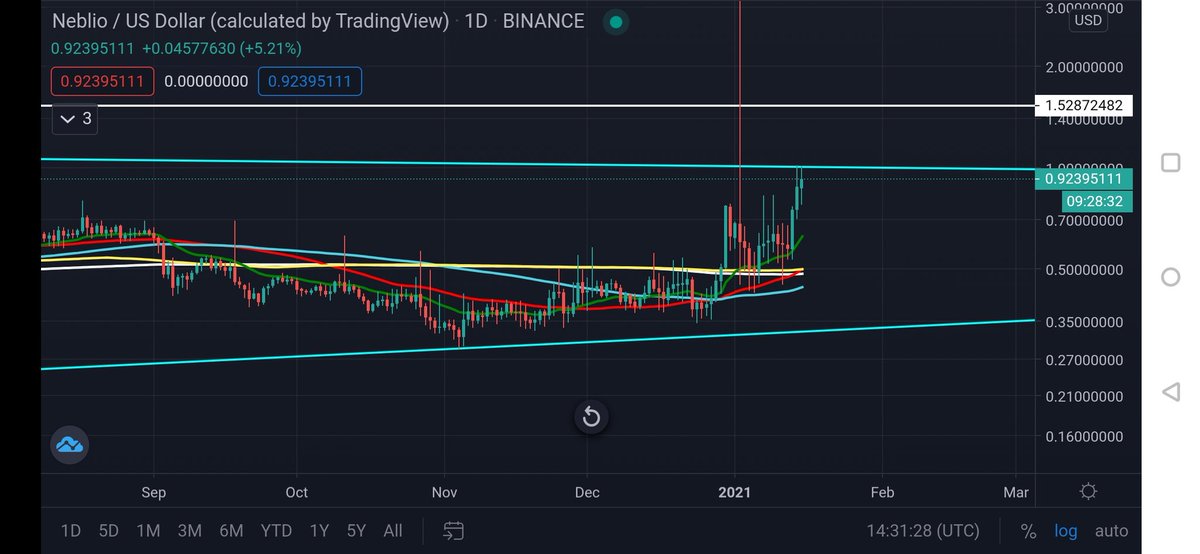Tap the 0.00000000 spread value
The width and height of the screenshot is (1200, 554).
coord(206,81)
